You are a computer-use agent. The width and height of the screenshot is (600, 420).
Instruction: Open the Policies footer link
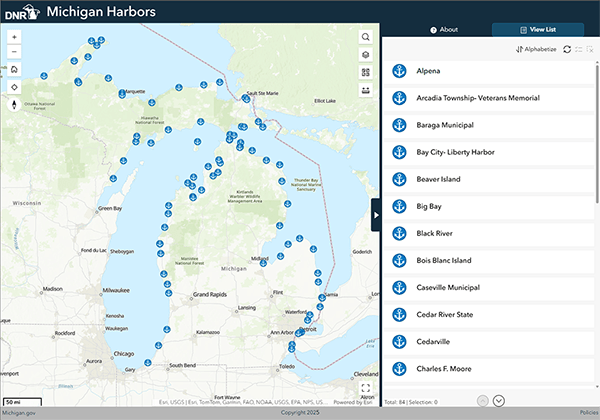click(x=589, y=412)
